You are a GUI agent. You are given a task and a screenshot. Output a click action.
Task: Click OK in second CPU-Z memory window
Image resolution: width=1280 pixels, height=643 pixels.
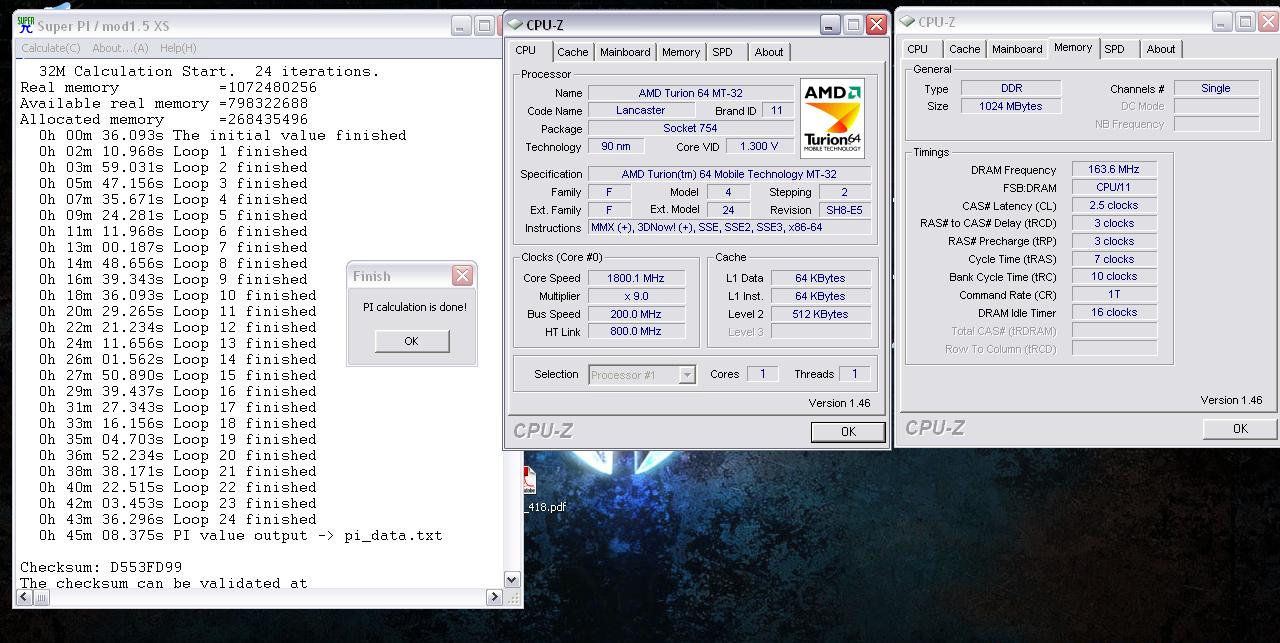[x=1240, y=428]
